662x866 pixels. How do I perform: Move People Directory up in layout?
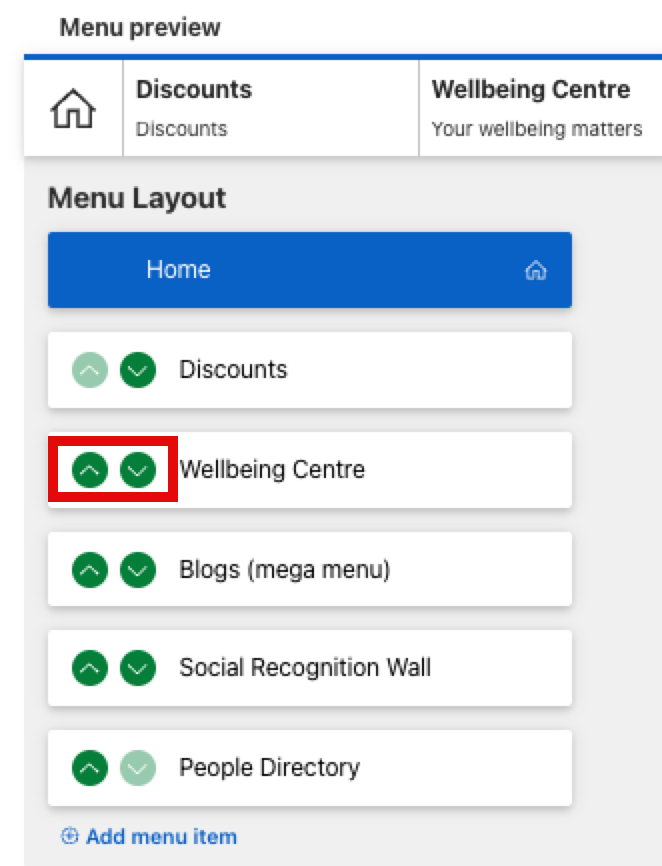point(90,768)
